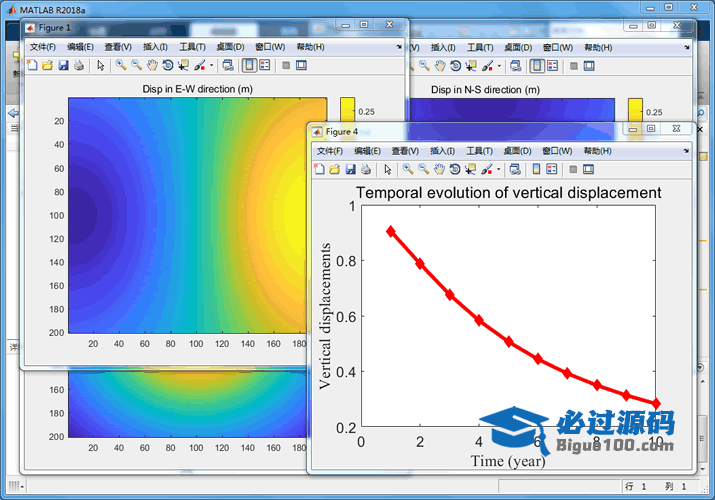
Task: Click title 'Temporal evolution of vertical displacement'
Action: (508, 193)
